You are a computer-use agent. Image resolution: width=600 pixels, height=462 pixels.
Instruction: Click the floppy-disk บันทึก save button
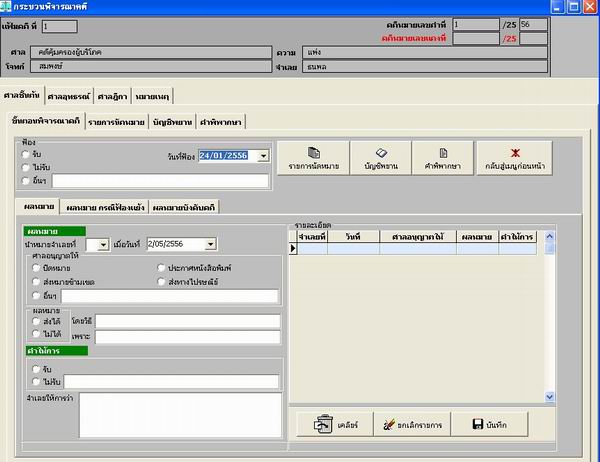(489, 424)
